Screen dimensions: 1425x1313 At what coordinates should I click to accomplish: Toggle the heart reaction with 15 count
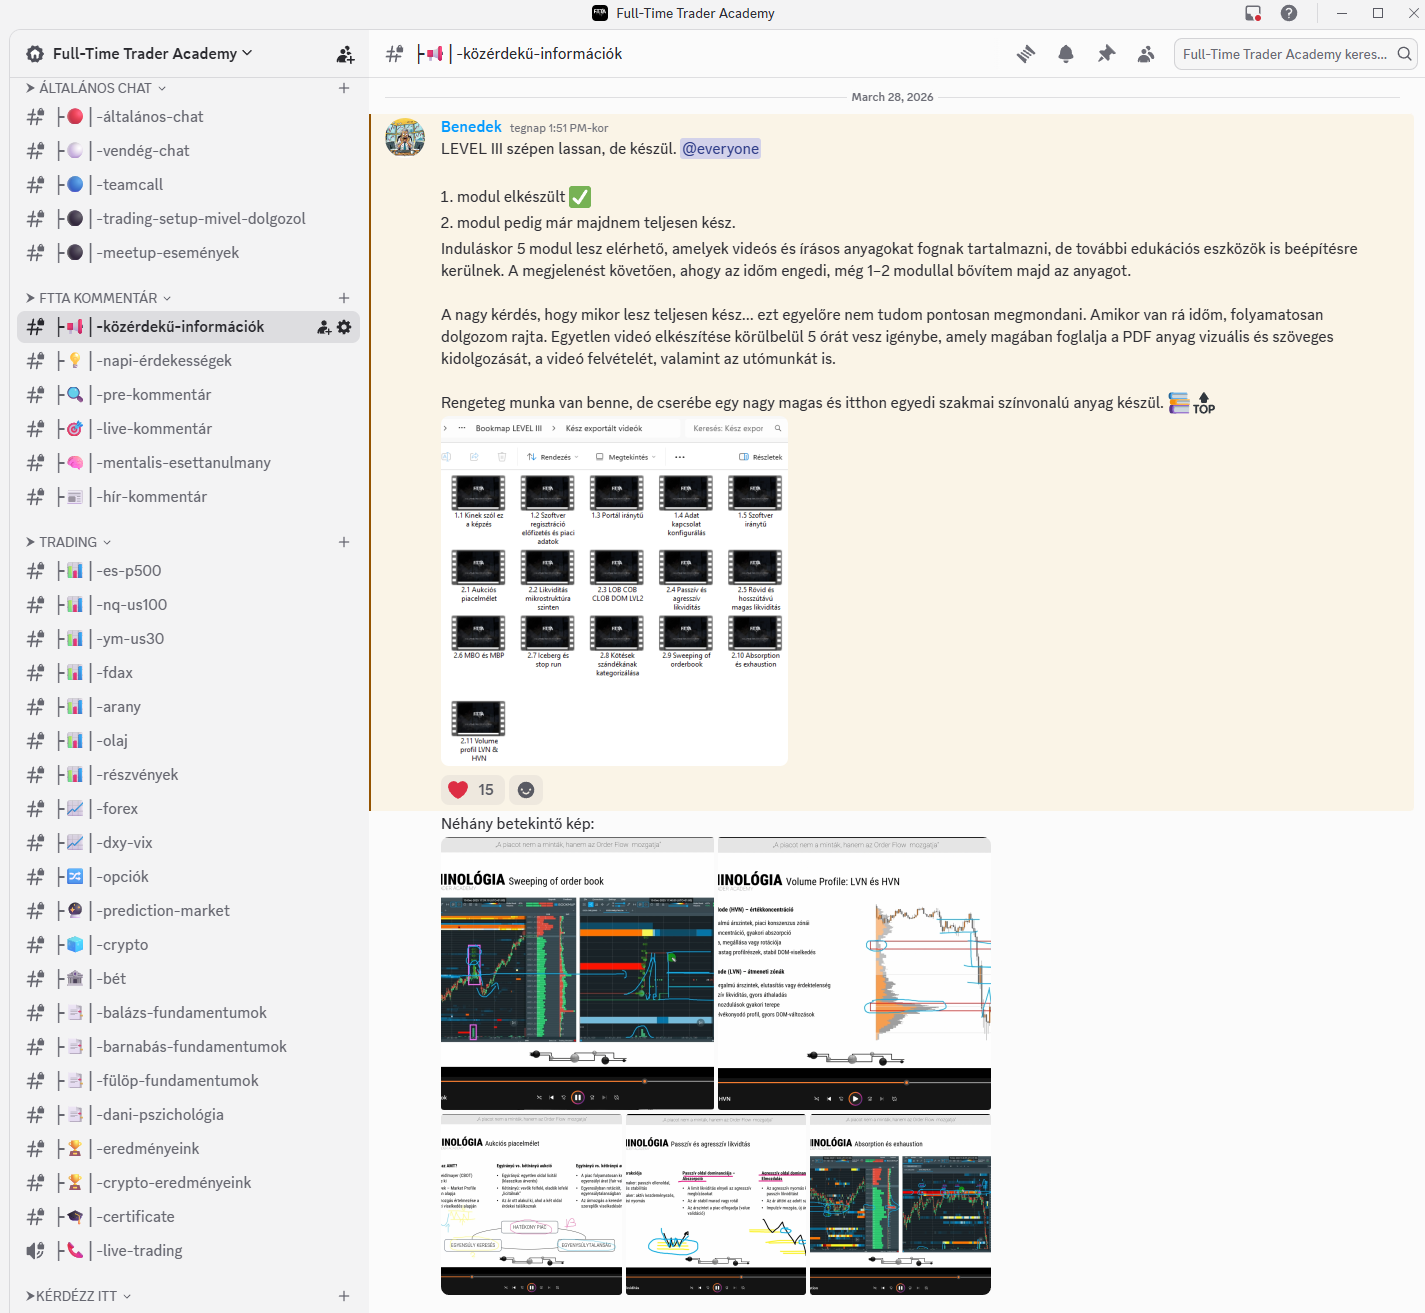[x=471, y=790]
